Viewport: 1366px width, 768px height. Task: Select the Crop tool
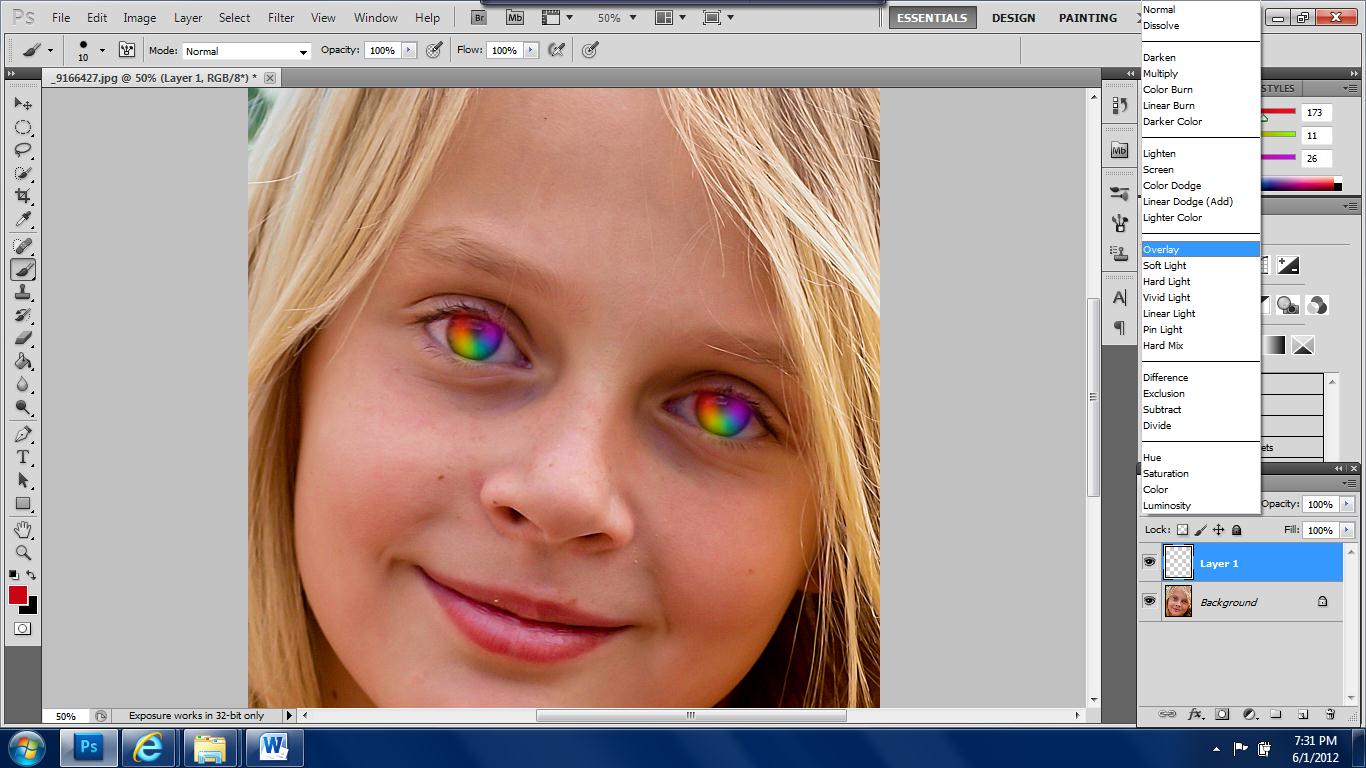tap(23, 196)
